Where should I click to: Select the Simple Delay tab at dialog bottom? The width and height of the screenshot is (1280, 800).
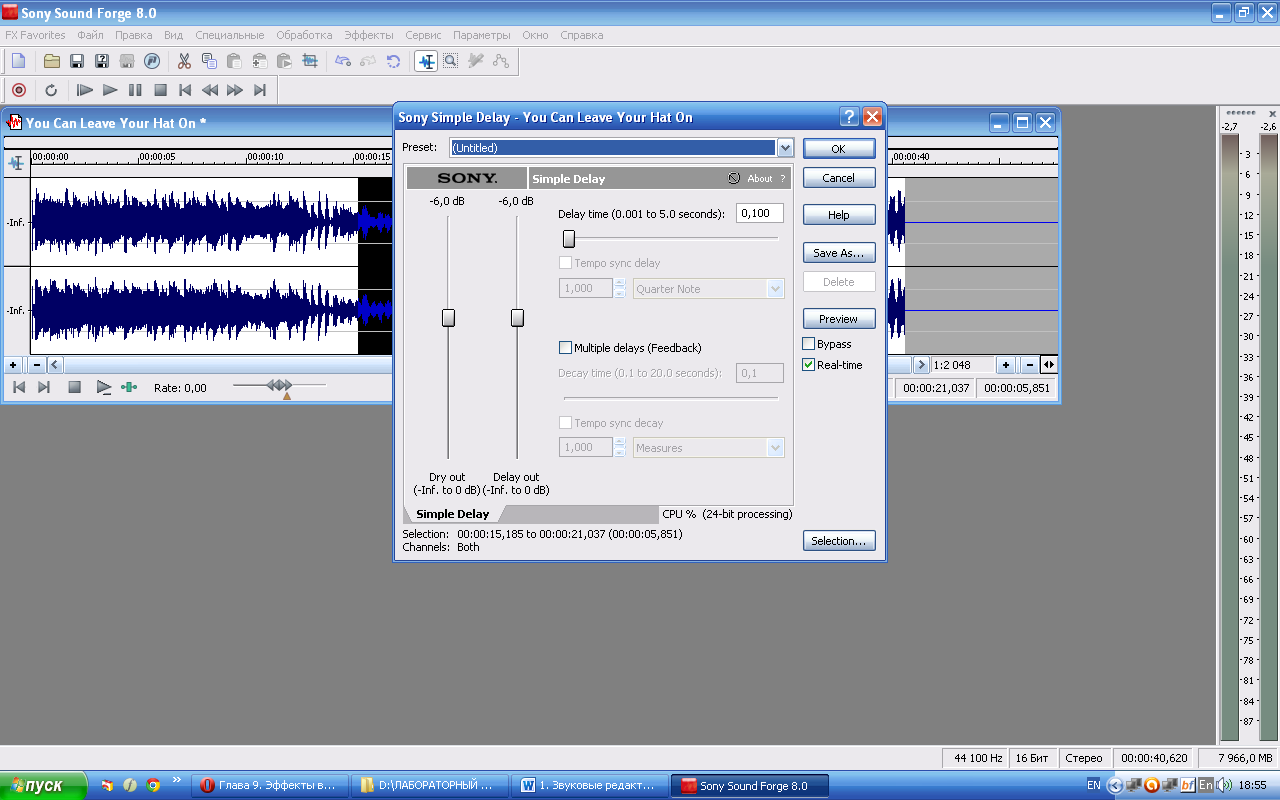coord(453,514)
